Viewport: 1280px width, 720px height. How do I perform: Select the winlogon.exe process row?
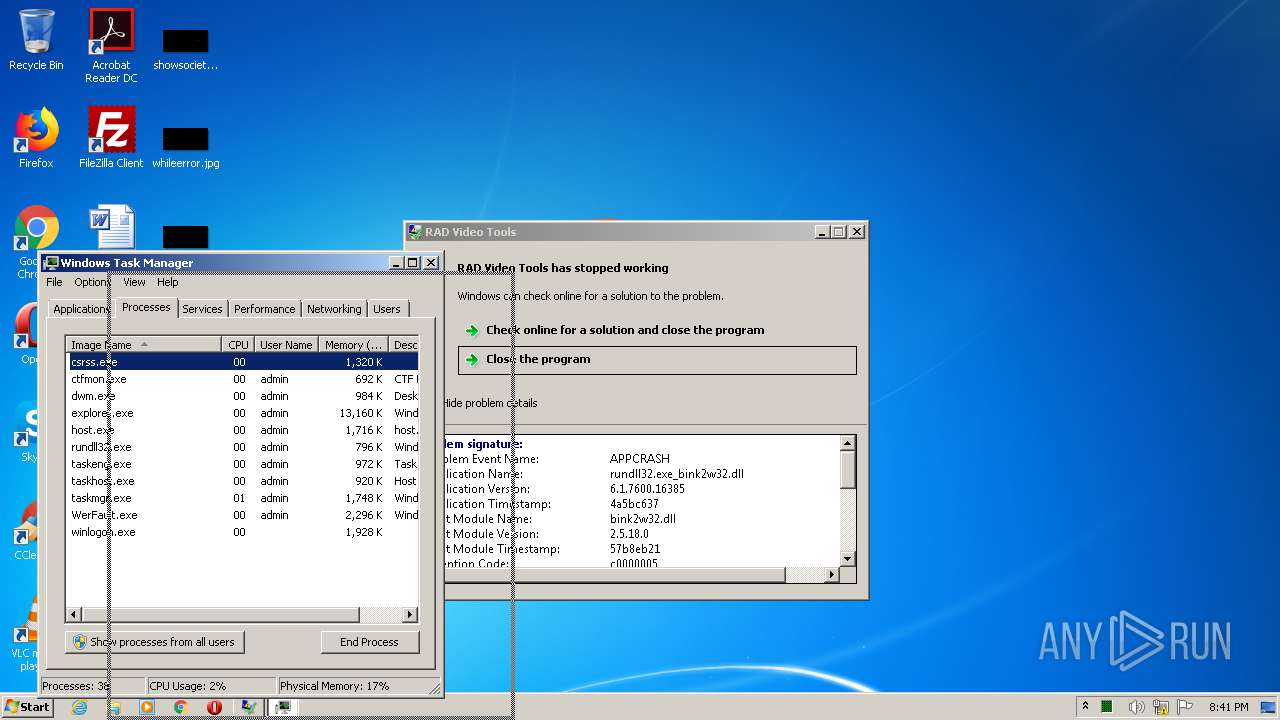point(242,532)
